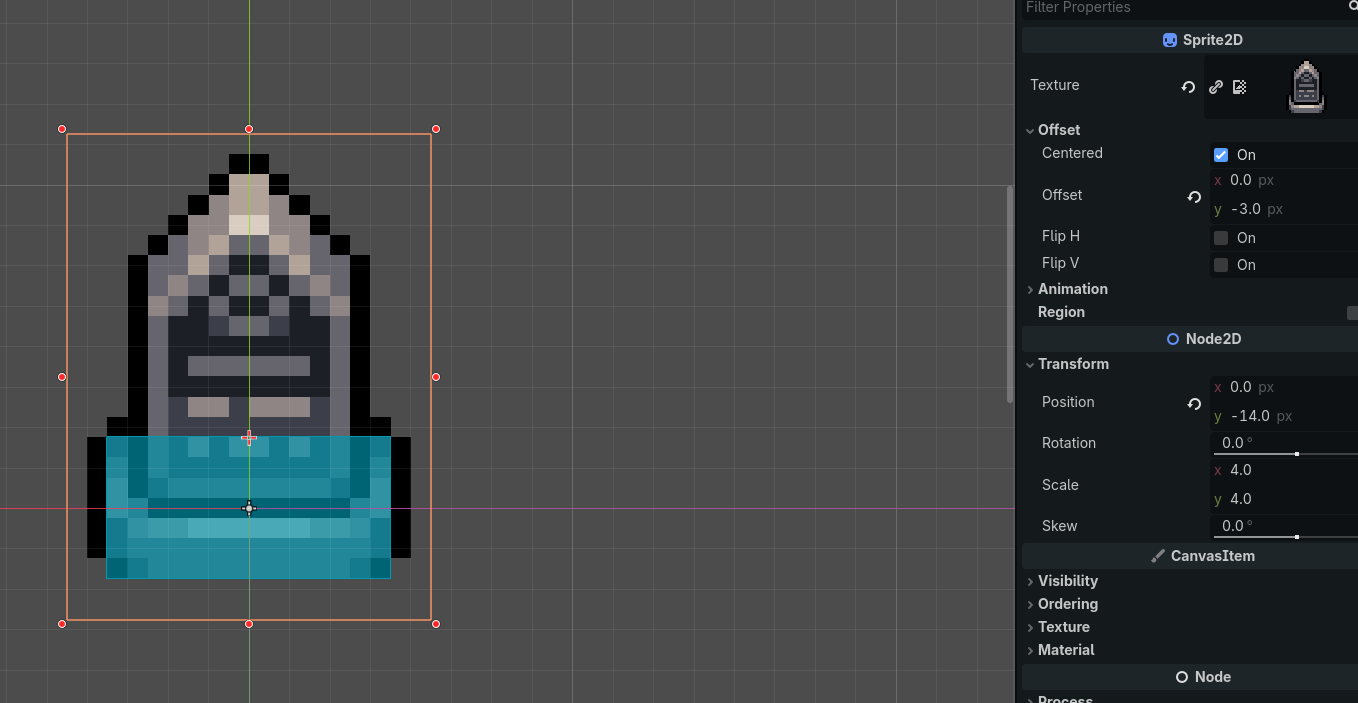Image resolution: width=1358 pixels, height=703 pixels.
Task: Focus the Filter Properties search box
Action: pos(1180,8)
